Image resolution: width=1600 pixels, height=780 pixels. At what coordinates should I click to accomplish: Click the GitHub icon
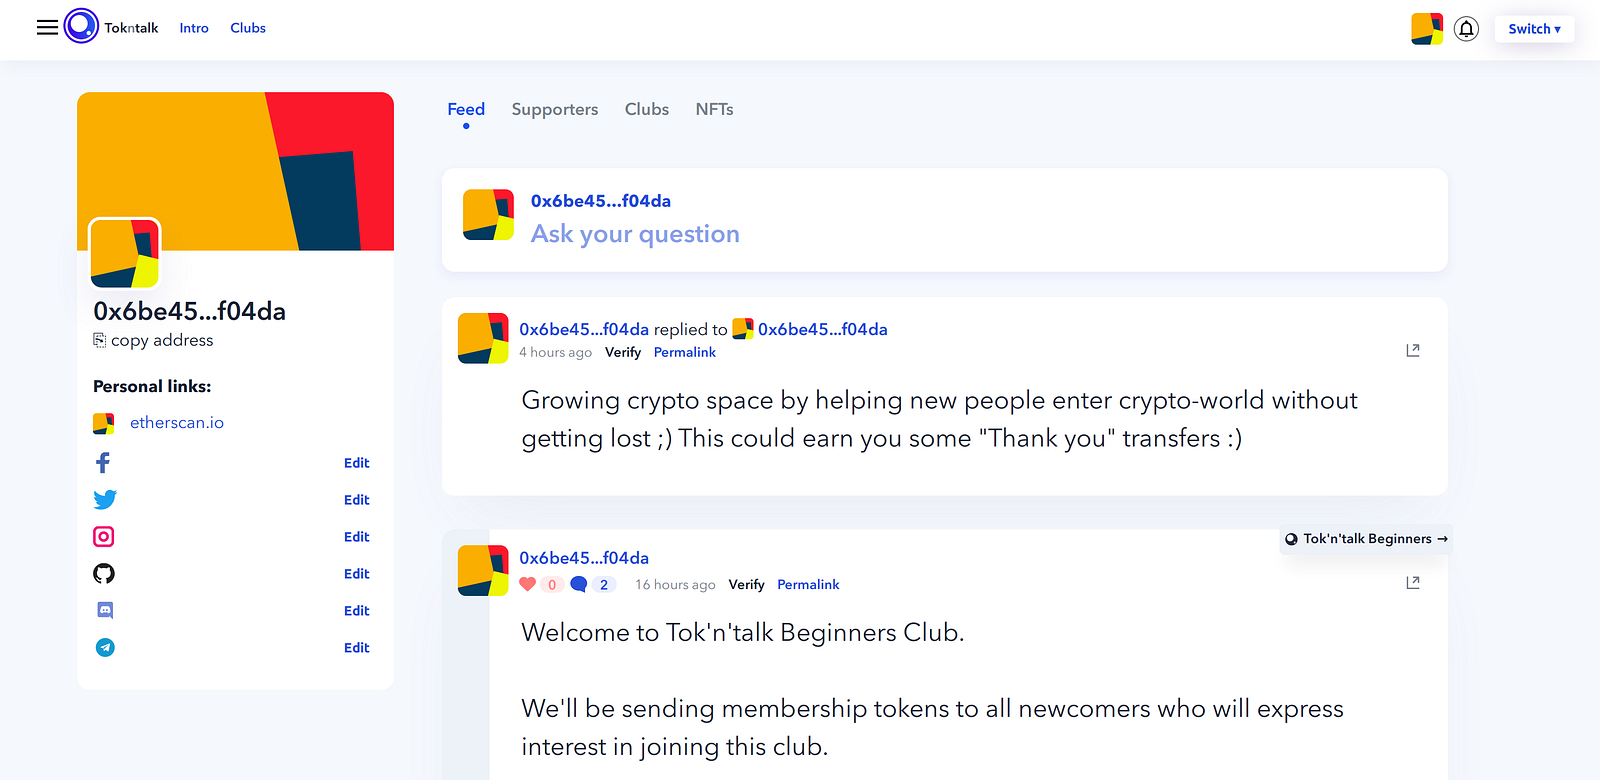pyautogui.click(x=104, y=574)
